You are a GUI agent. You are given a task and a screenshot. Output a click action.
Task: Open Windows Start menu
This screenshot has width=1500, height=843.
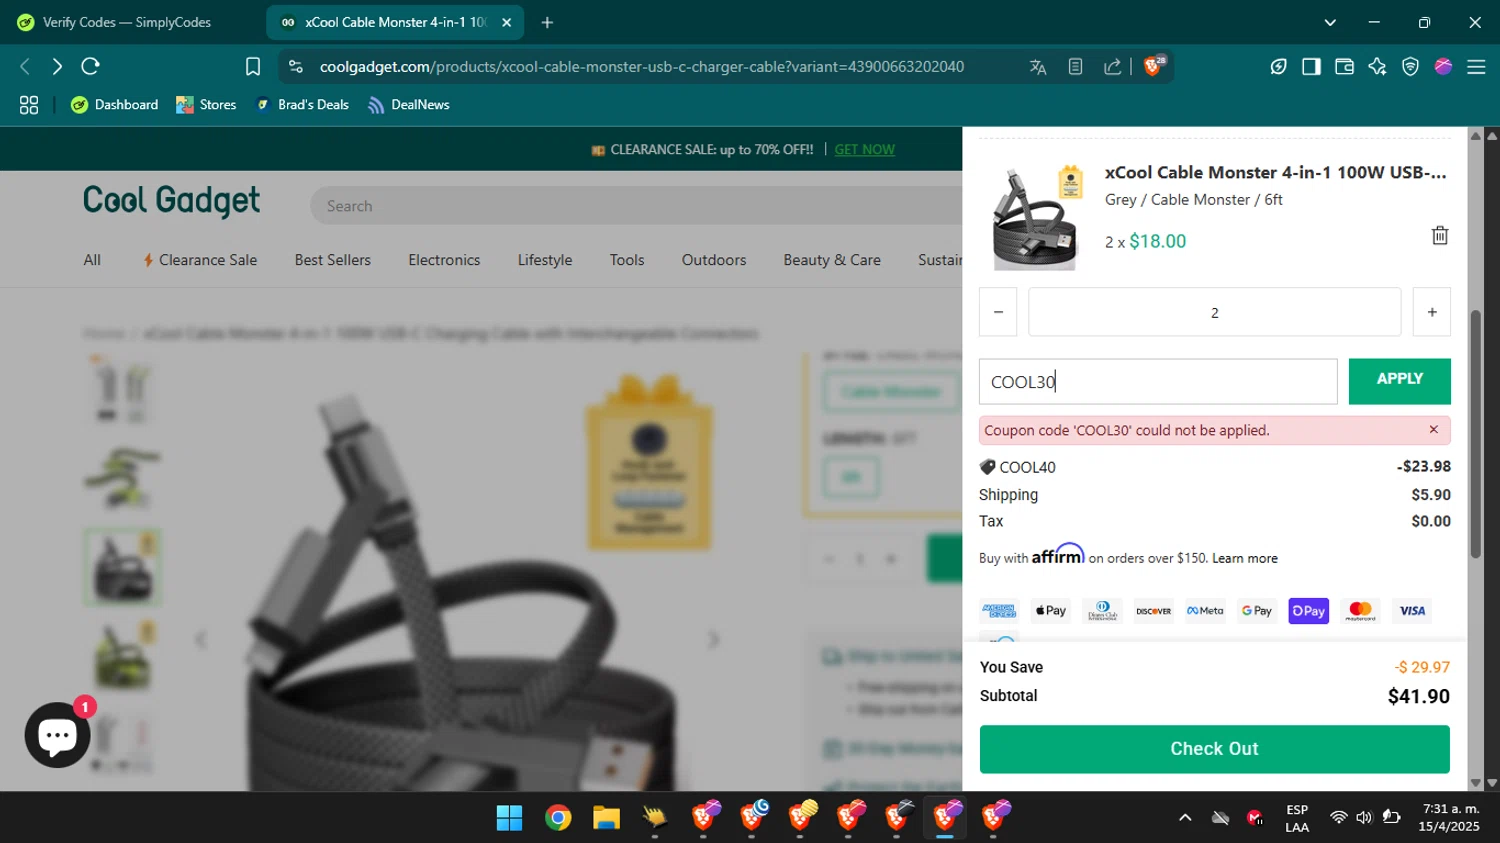click(509, 818)
